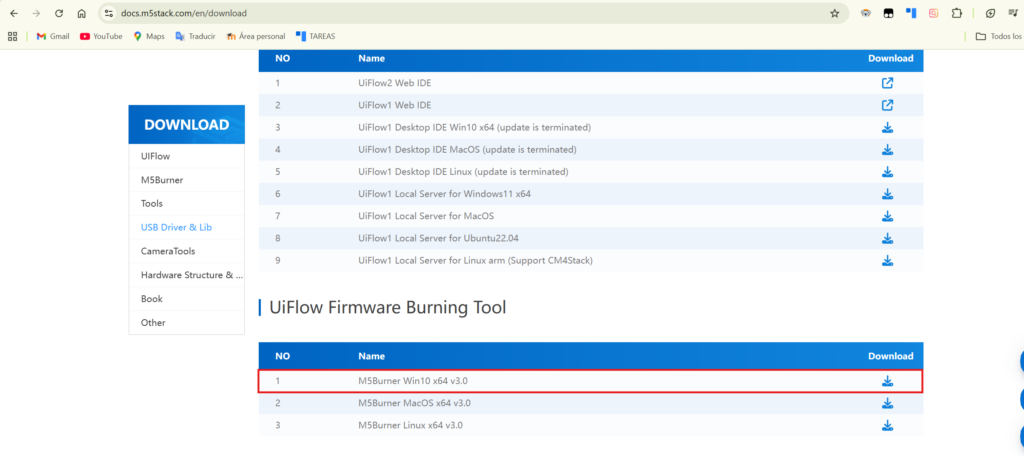This screenshot has width=1024, height=456.
Task: Open UiFlow2 Web IDE external link icon
Action: 886,83
